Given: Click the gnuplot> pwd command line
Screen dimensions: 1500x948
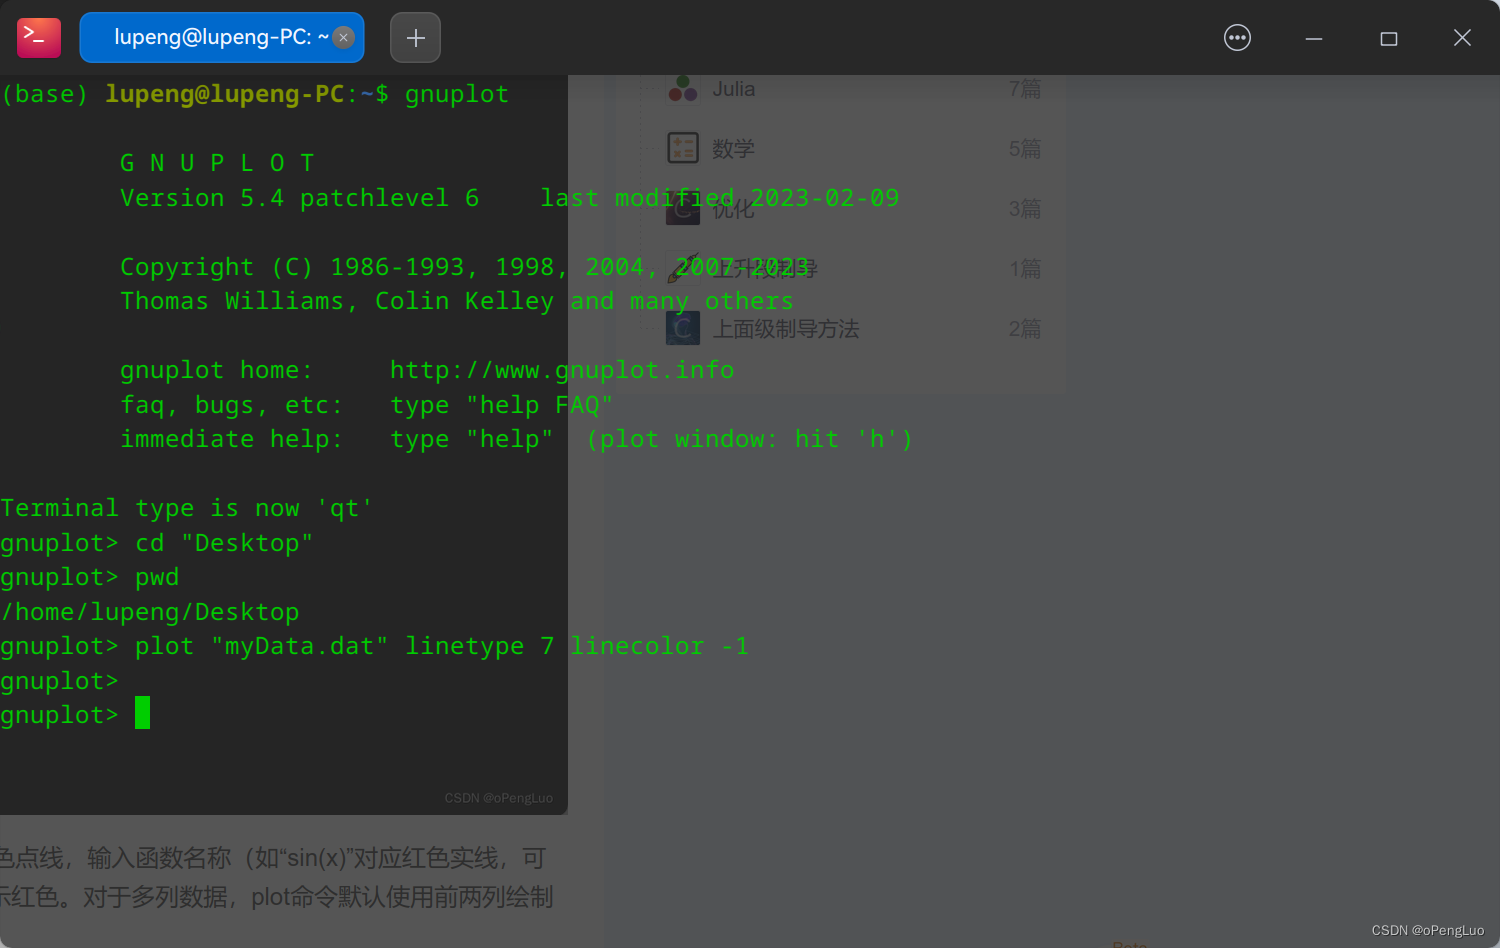Looking at the screenshot, I should click(x=90, y=577).
